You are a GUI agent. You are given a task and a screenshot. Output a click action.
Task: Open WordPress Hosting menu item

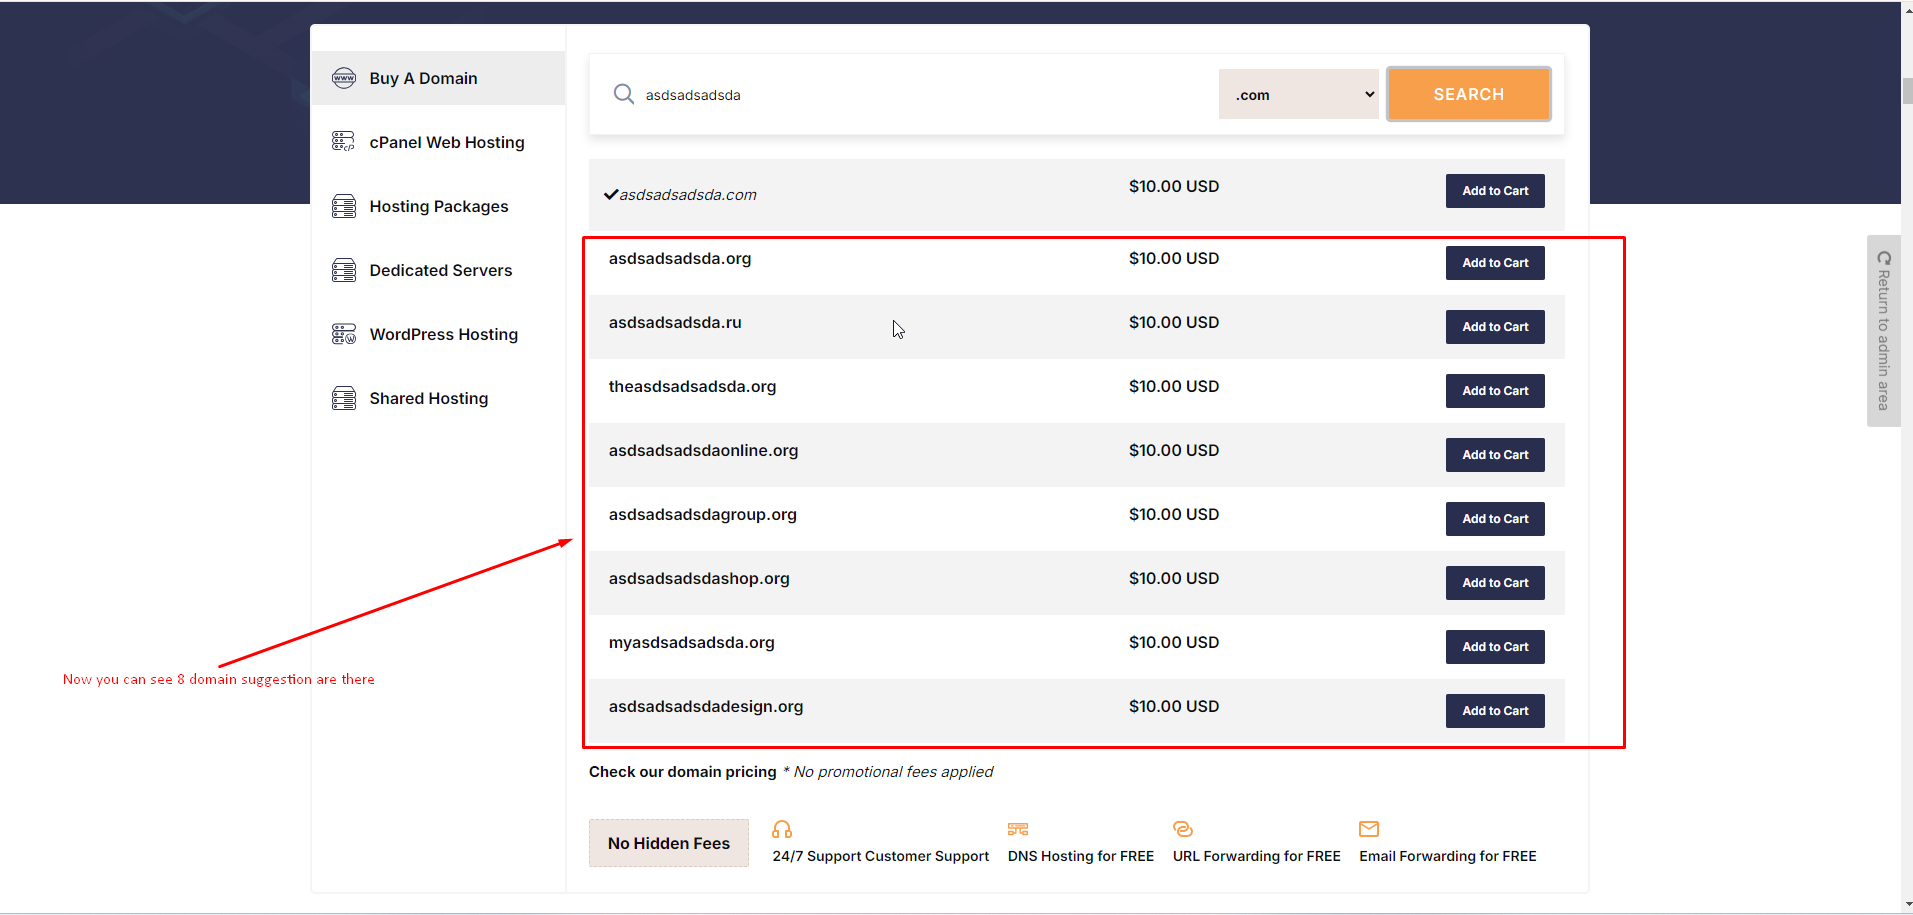click(x=443, y=334)
